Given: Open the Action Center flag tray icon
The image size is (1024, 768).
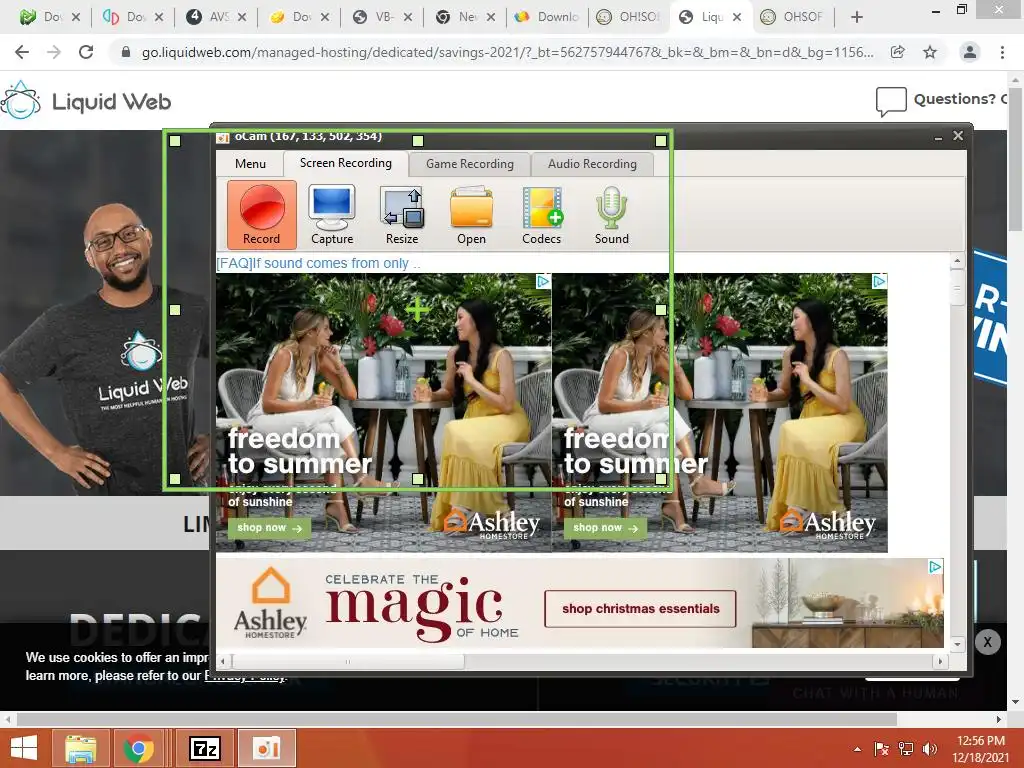Looking at the screenshot, I should 881,749.
